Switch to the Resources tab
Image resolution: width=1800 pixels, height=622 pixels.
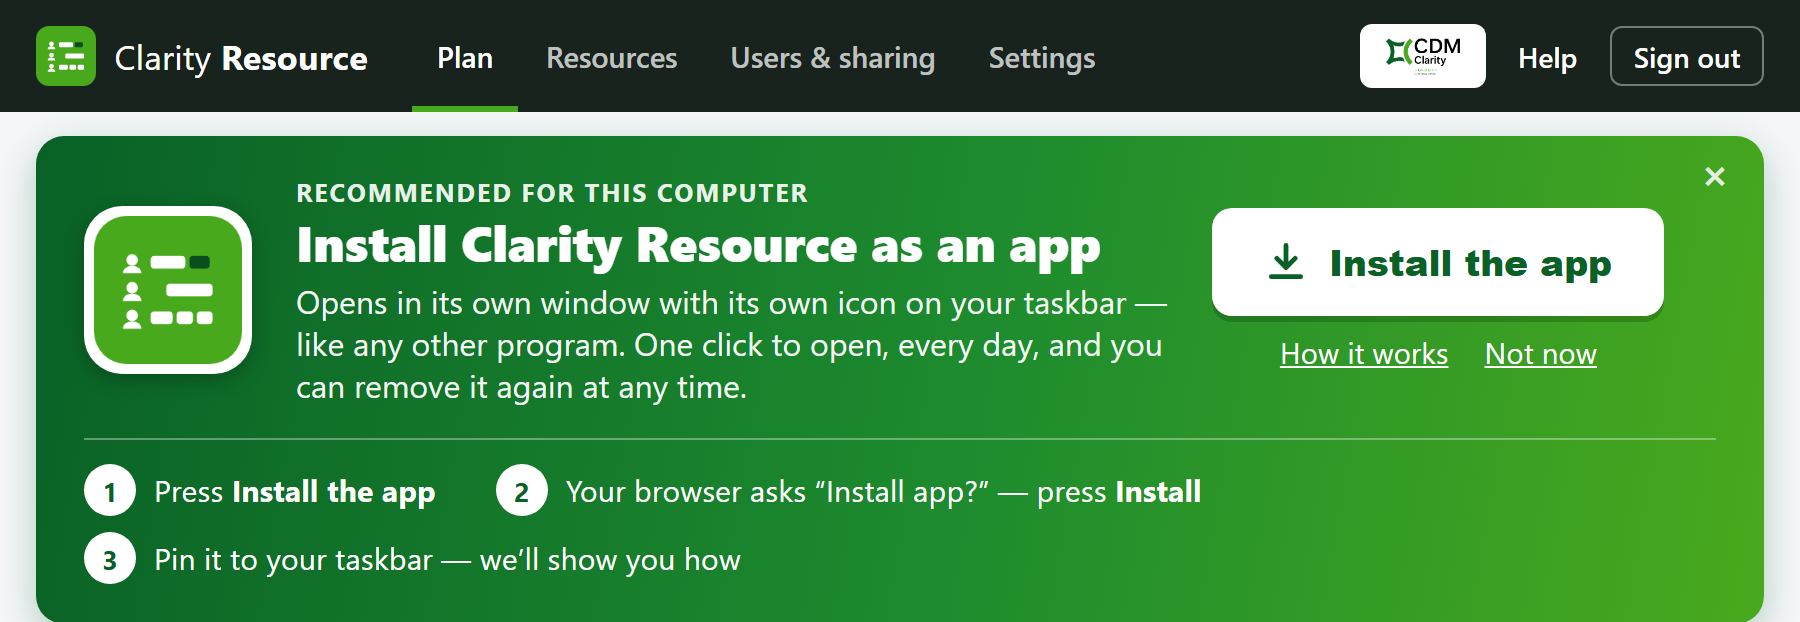[x=612, y=58]
